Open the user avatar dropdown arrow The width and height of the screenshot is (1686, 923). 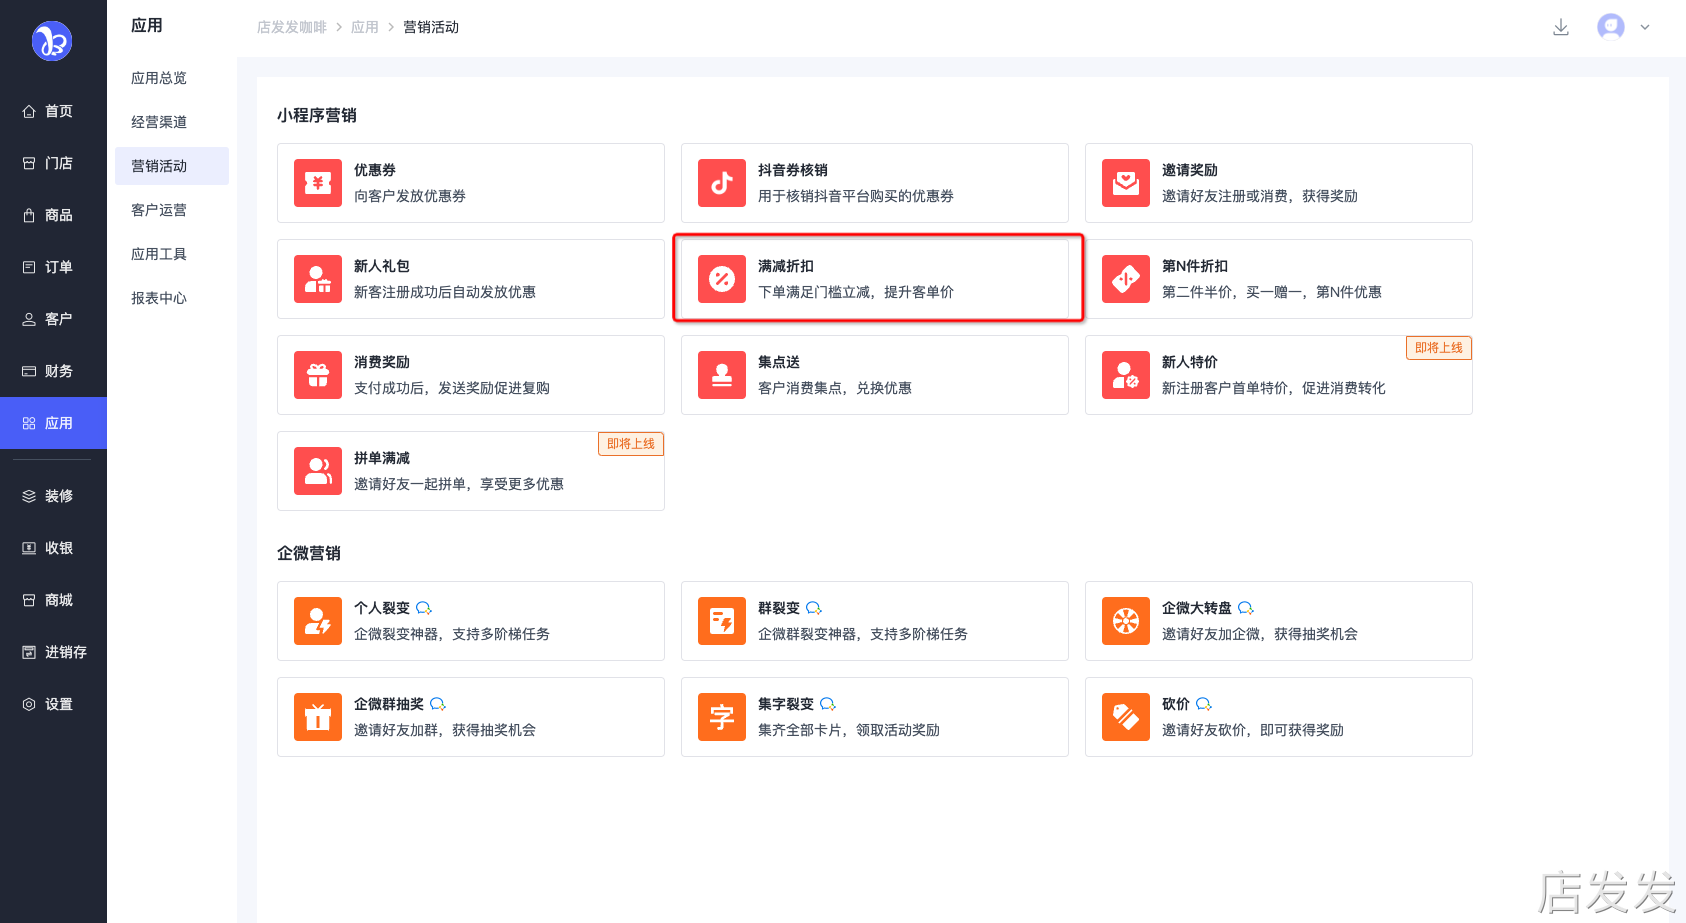[1645, 28]
